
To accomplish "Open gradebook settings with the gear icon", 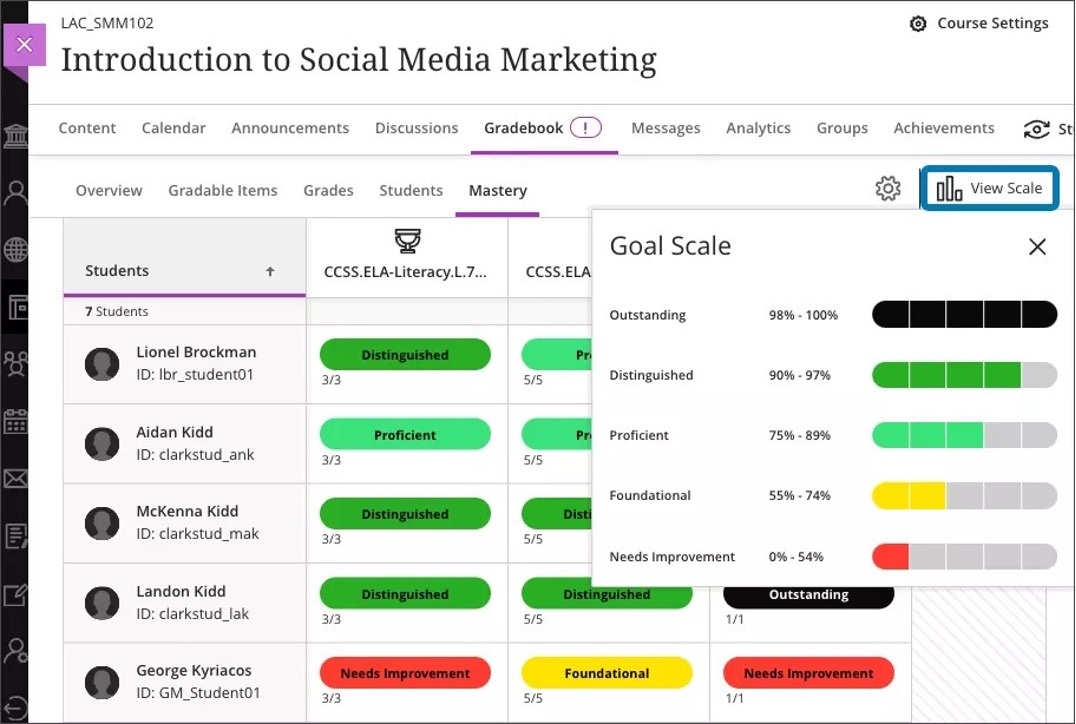I will pyautogui.click(x=887, y=188).
